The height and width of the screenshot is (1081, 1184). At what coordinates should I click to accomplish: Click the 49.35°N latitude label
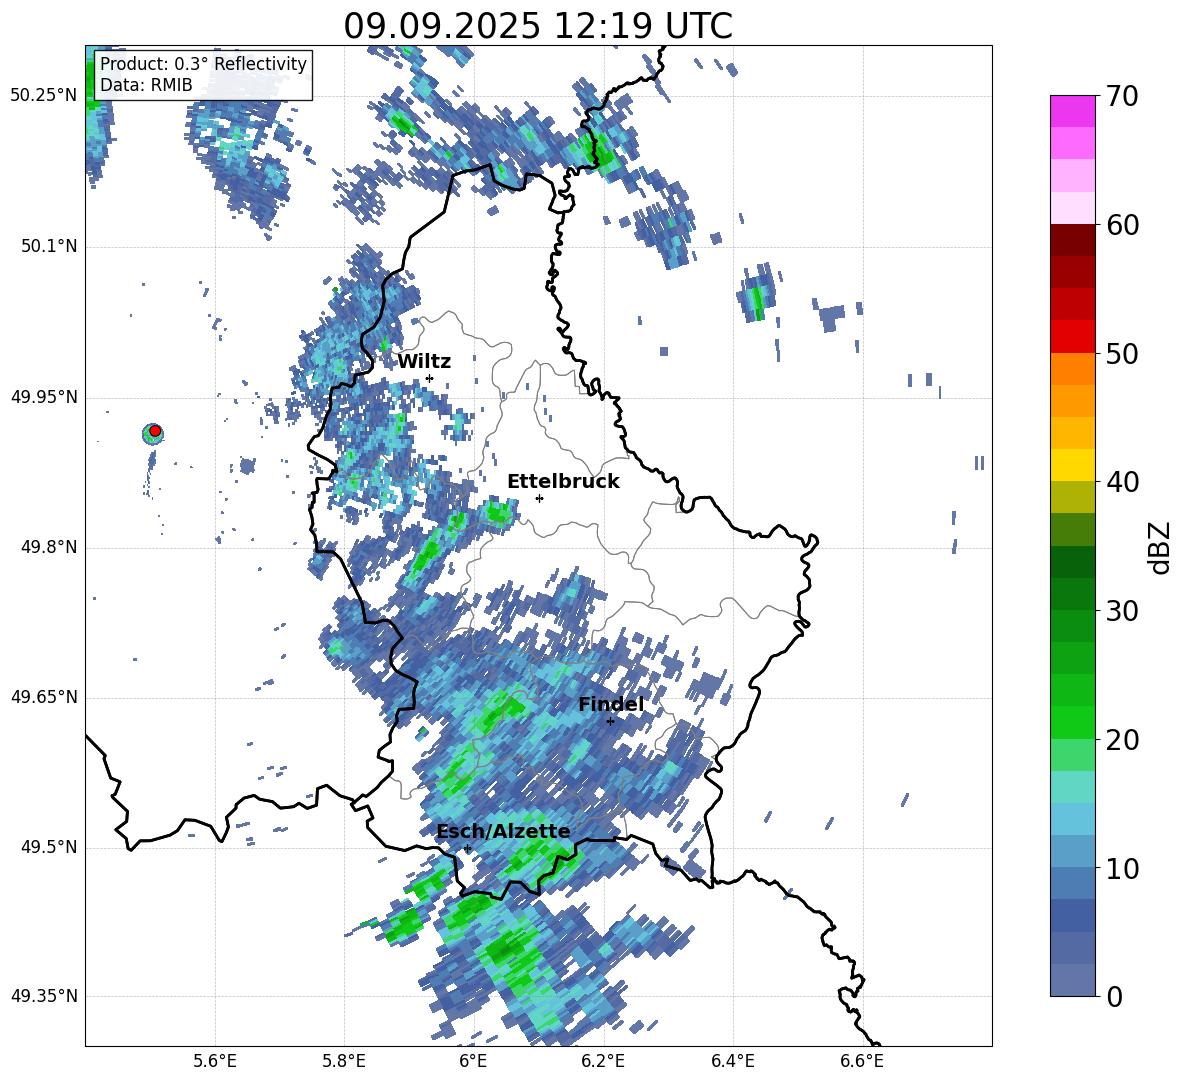(44, 996)
